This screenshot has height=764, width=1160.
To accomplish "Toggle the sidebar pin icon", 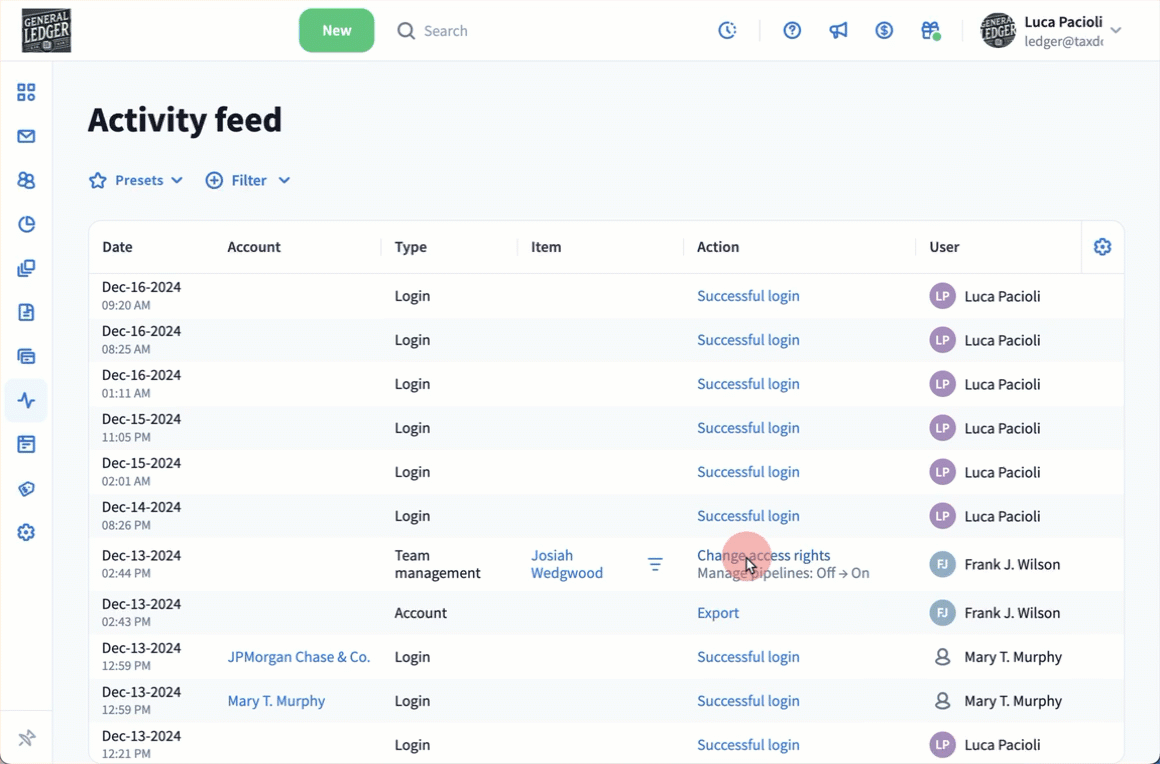I will 26,738.
